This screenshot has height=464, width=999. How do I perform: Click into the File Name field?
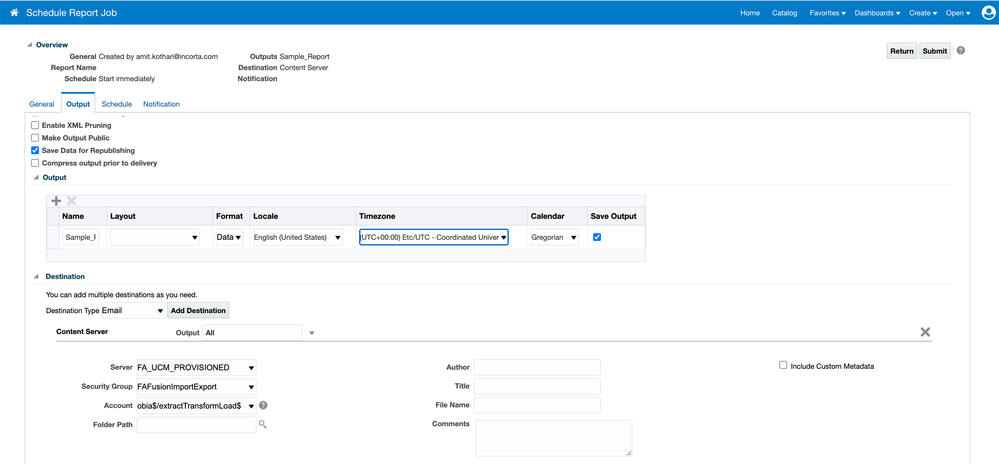coord(537,406)
